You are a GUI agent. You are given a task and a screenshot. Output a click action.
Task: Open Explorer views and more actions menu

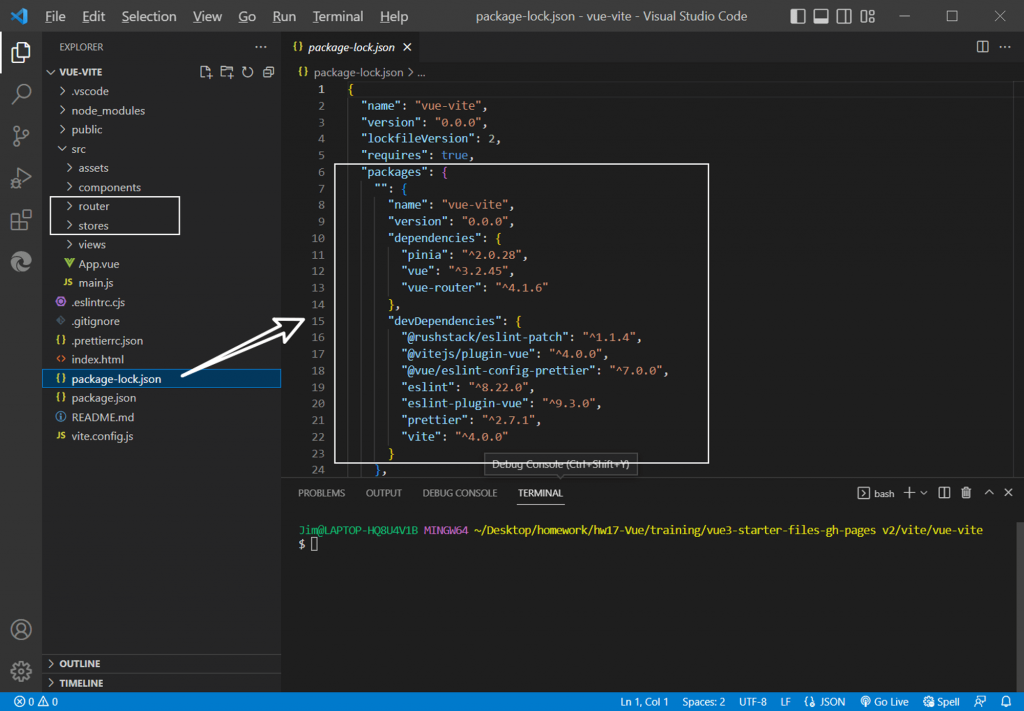tap(261, 47)
